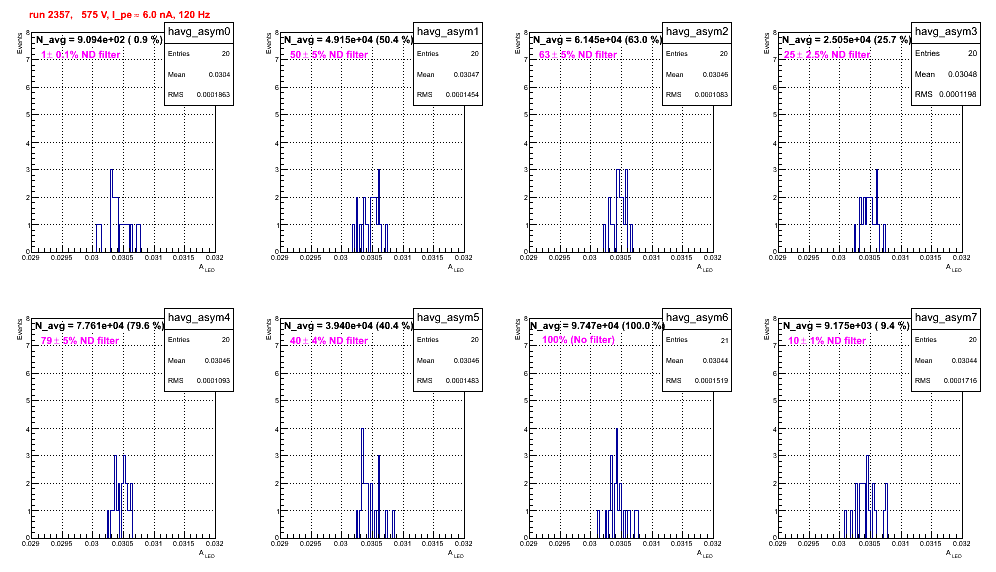The height and width of the screenshot is (572, 996).
Task: Click Entries 20 in havg_asym7 box
Action: [x=946, y=340]
